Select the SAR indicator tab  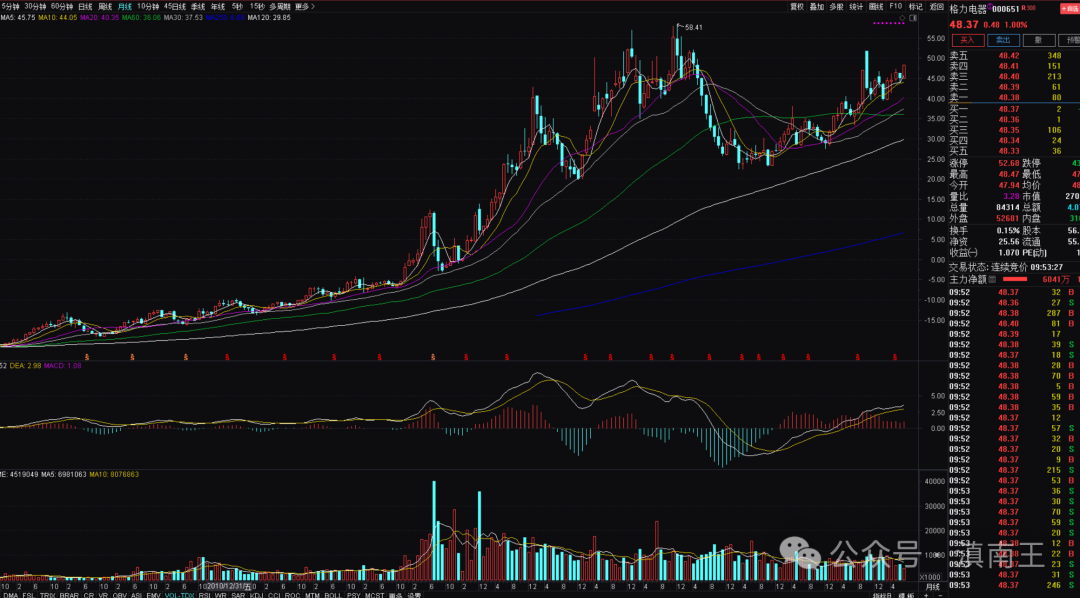point(238,594)
